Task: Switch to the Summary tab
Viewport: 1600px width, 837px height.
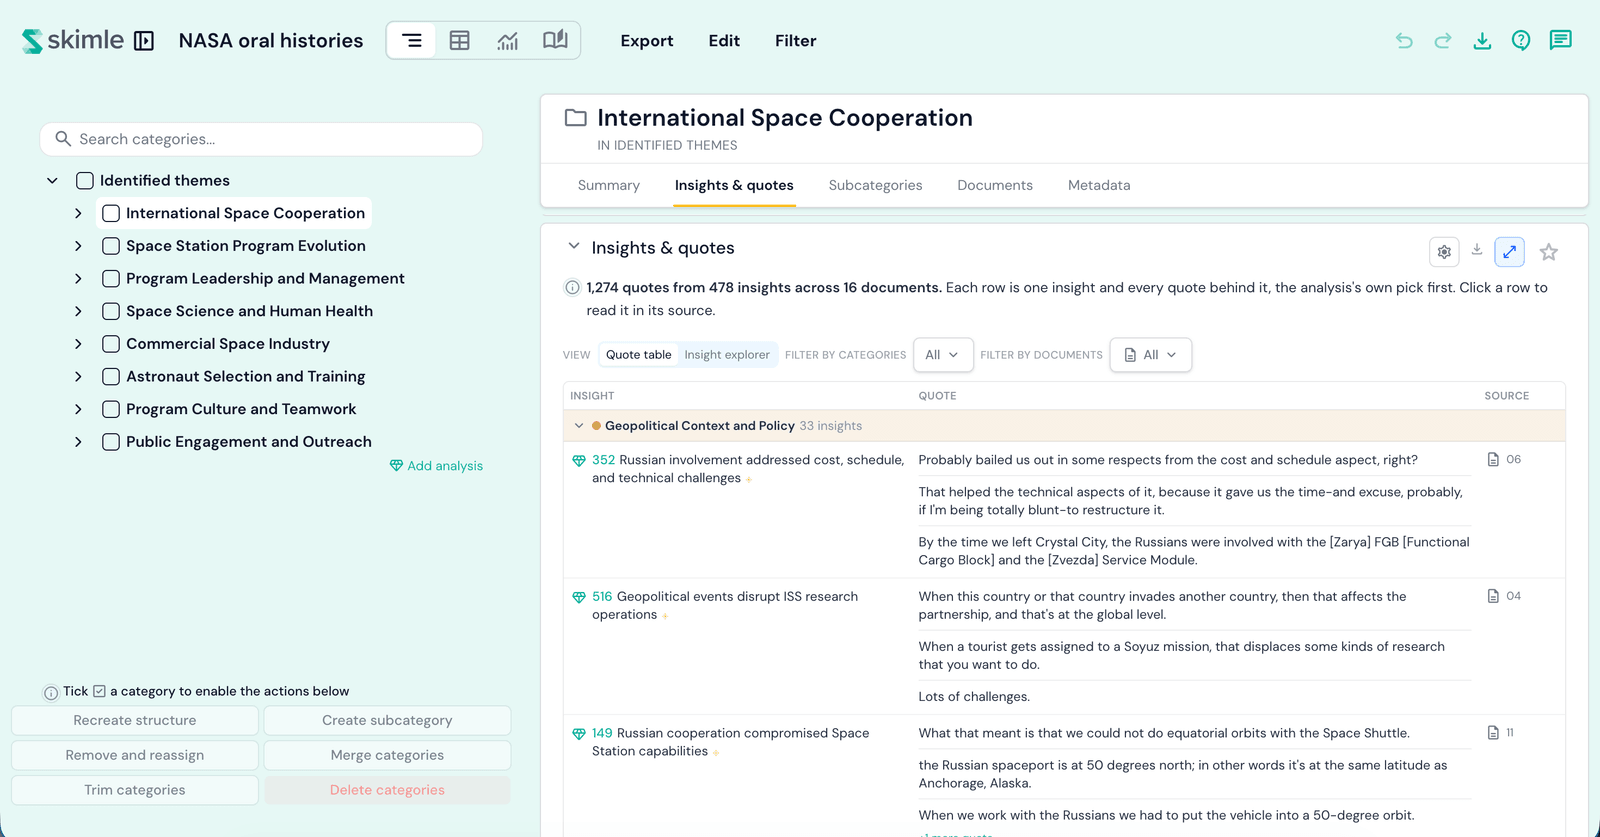Action: (609, 185)
